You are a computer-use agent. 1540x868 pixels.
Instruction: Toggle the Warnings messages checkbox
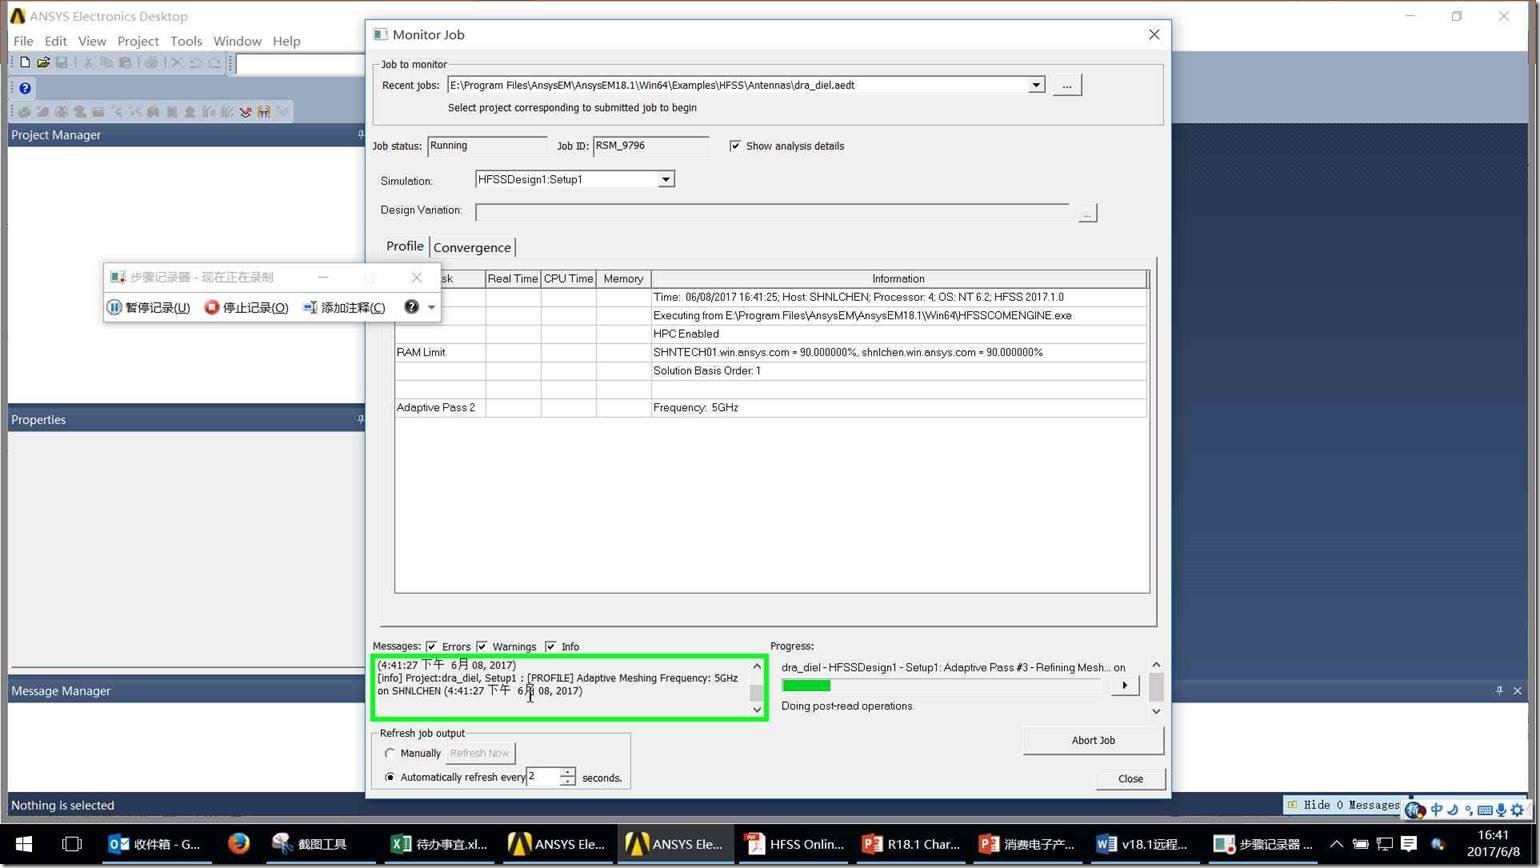pos(481,647)
